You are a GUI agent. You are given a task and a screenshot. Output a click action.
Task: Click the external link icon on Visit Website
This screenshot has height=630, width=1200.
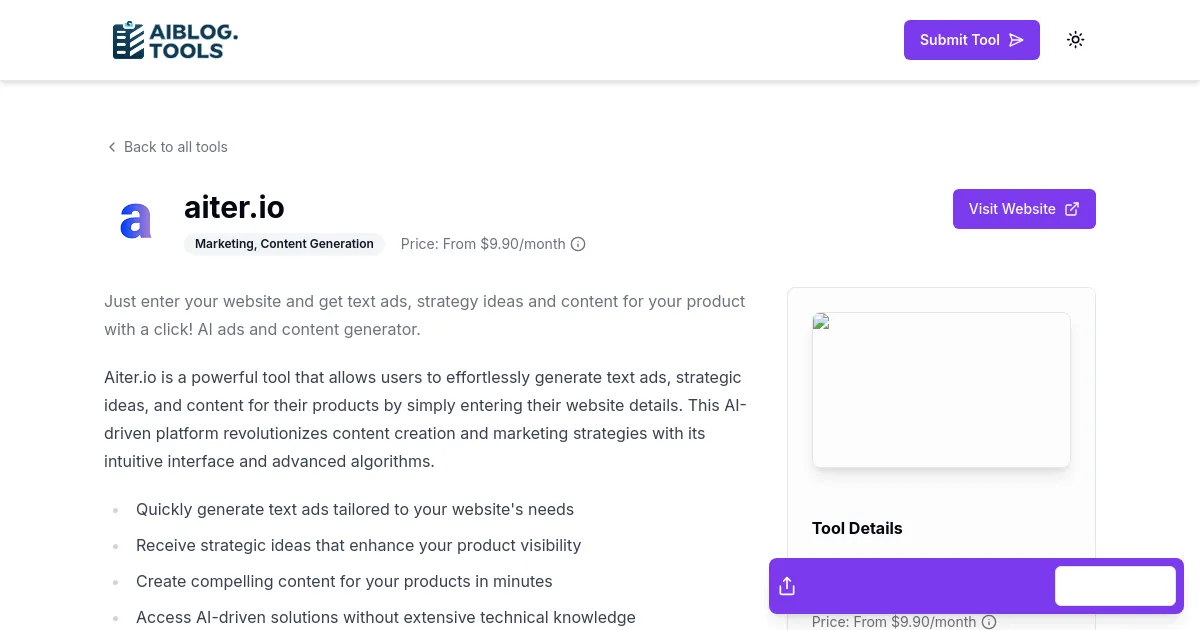click(1071, 208)
